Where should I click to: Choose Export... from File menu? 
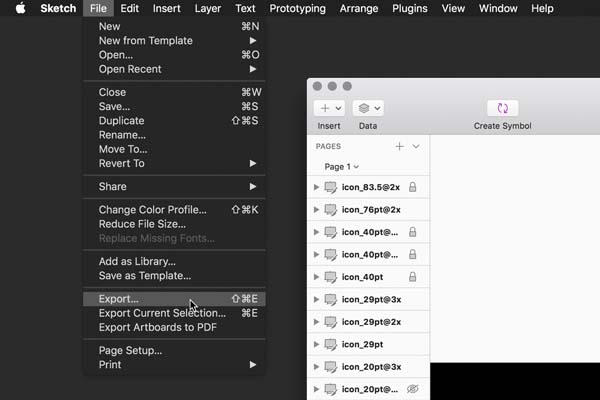point(174,299)
